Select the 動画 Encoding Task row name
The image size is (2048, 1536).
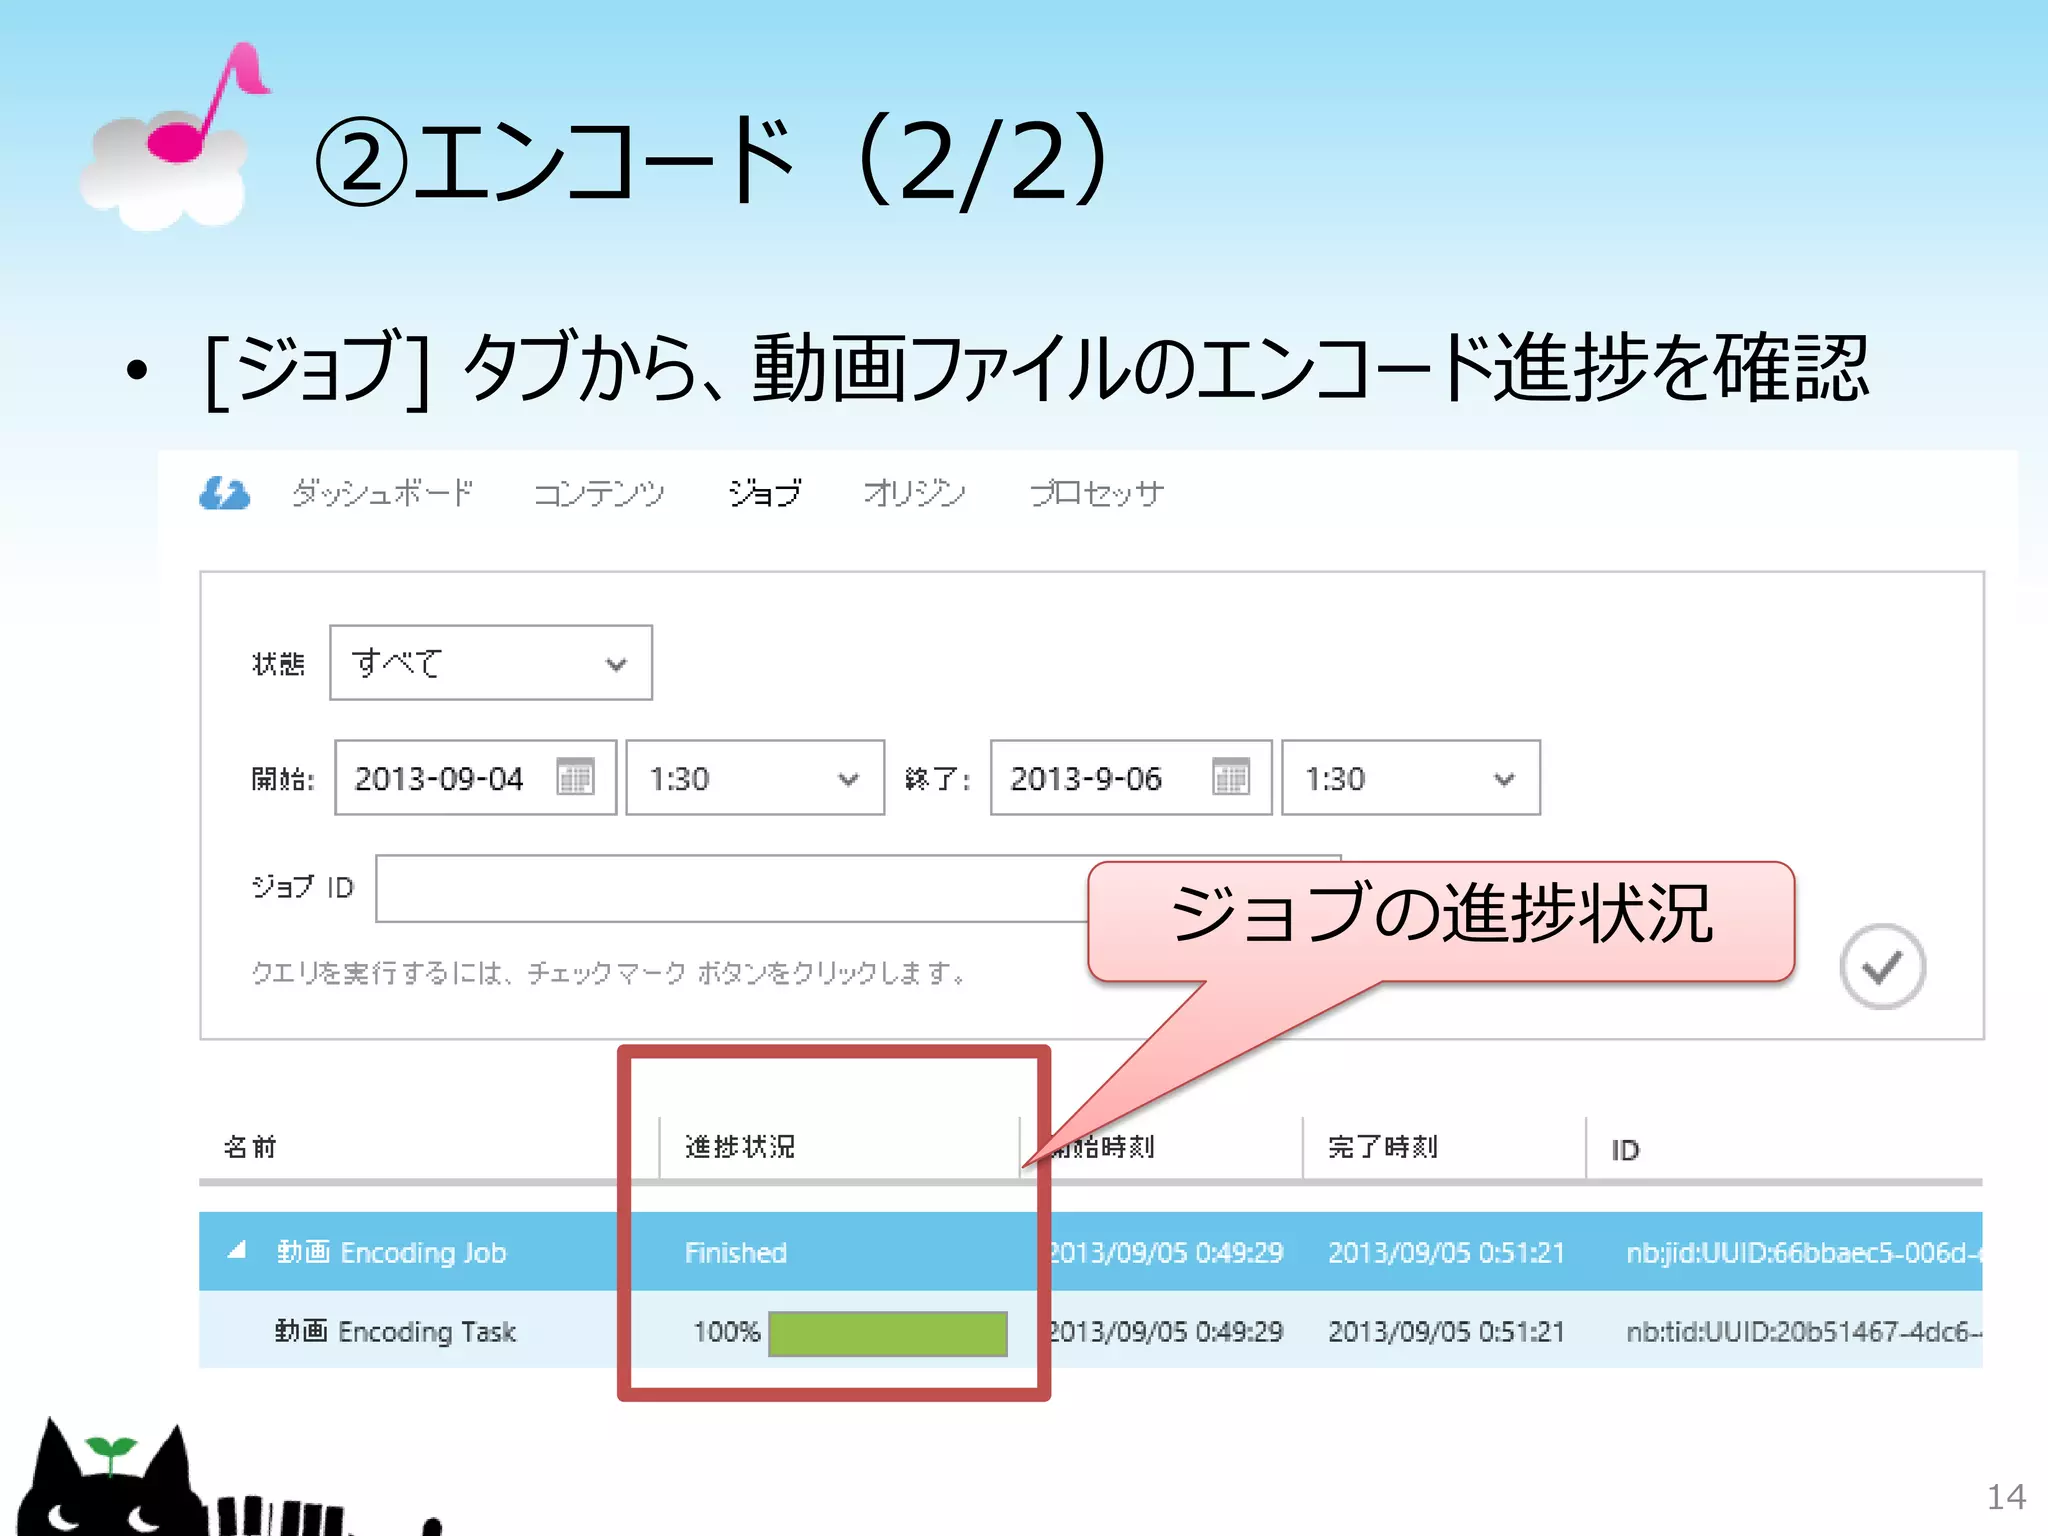click(395, 1332)
